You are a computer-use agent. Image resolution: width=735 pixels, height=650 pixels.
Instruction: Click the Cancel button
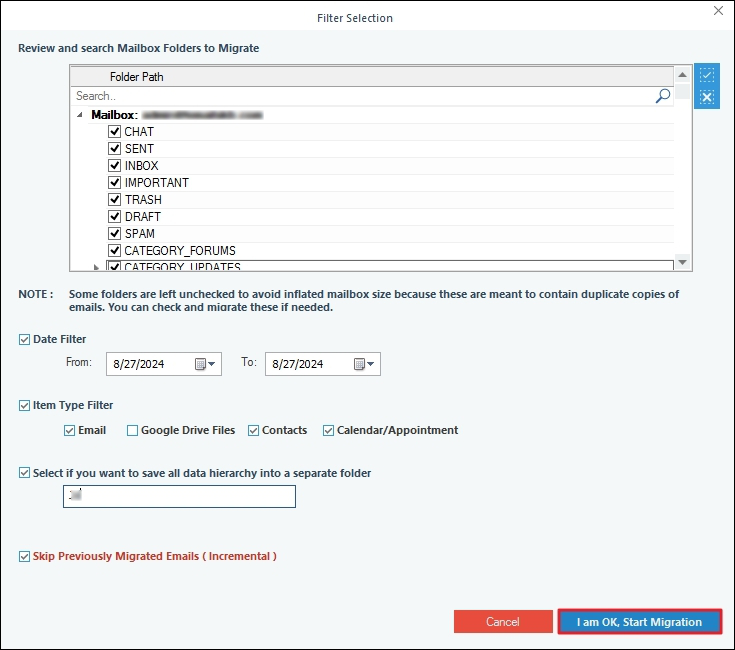coord(503,621)
